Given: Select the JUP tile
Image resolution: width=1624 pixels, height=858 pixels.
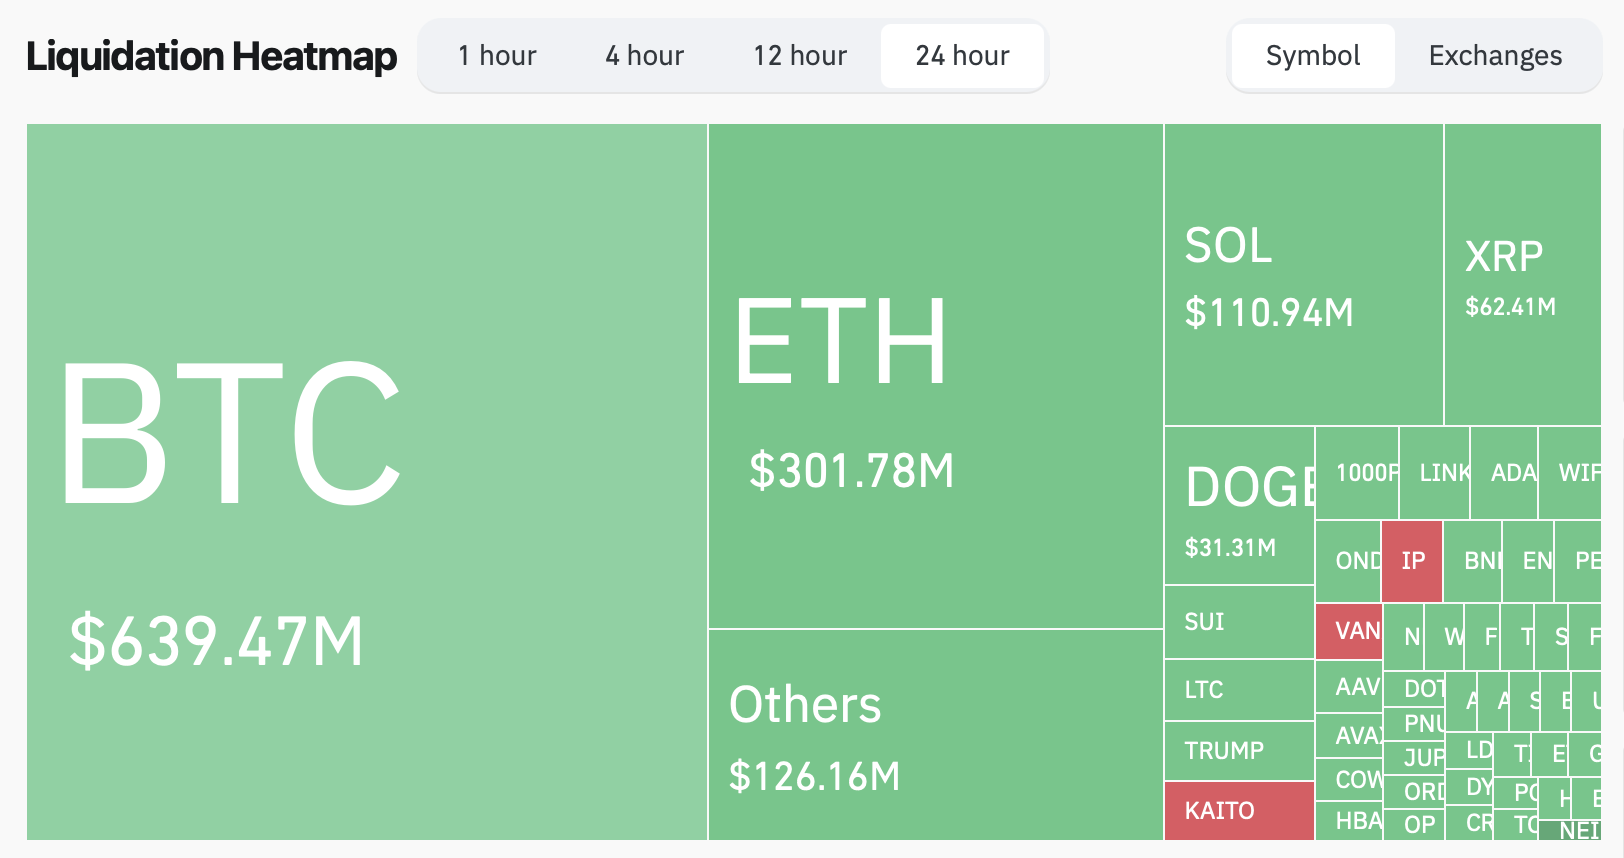Looking at the screenshot, I should [x=1414, y=758].
